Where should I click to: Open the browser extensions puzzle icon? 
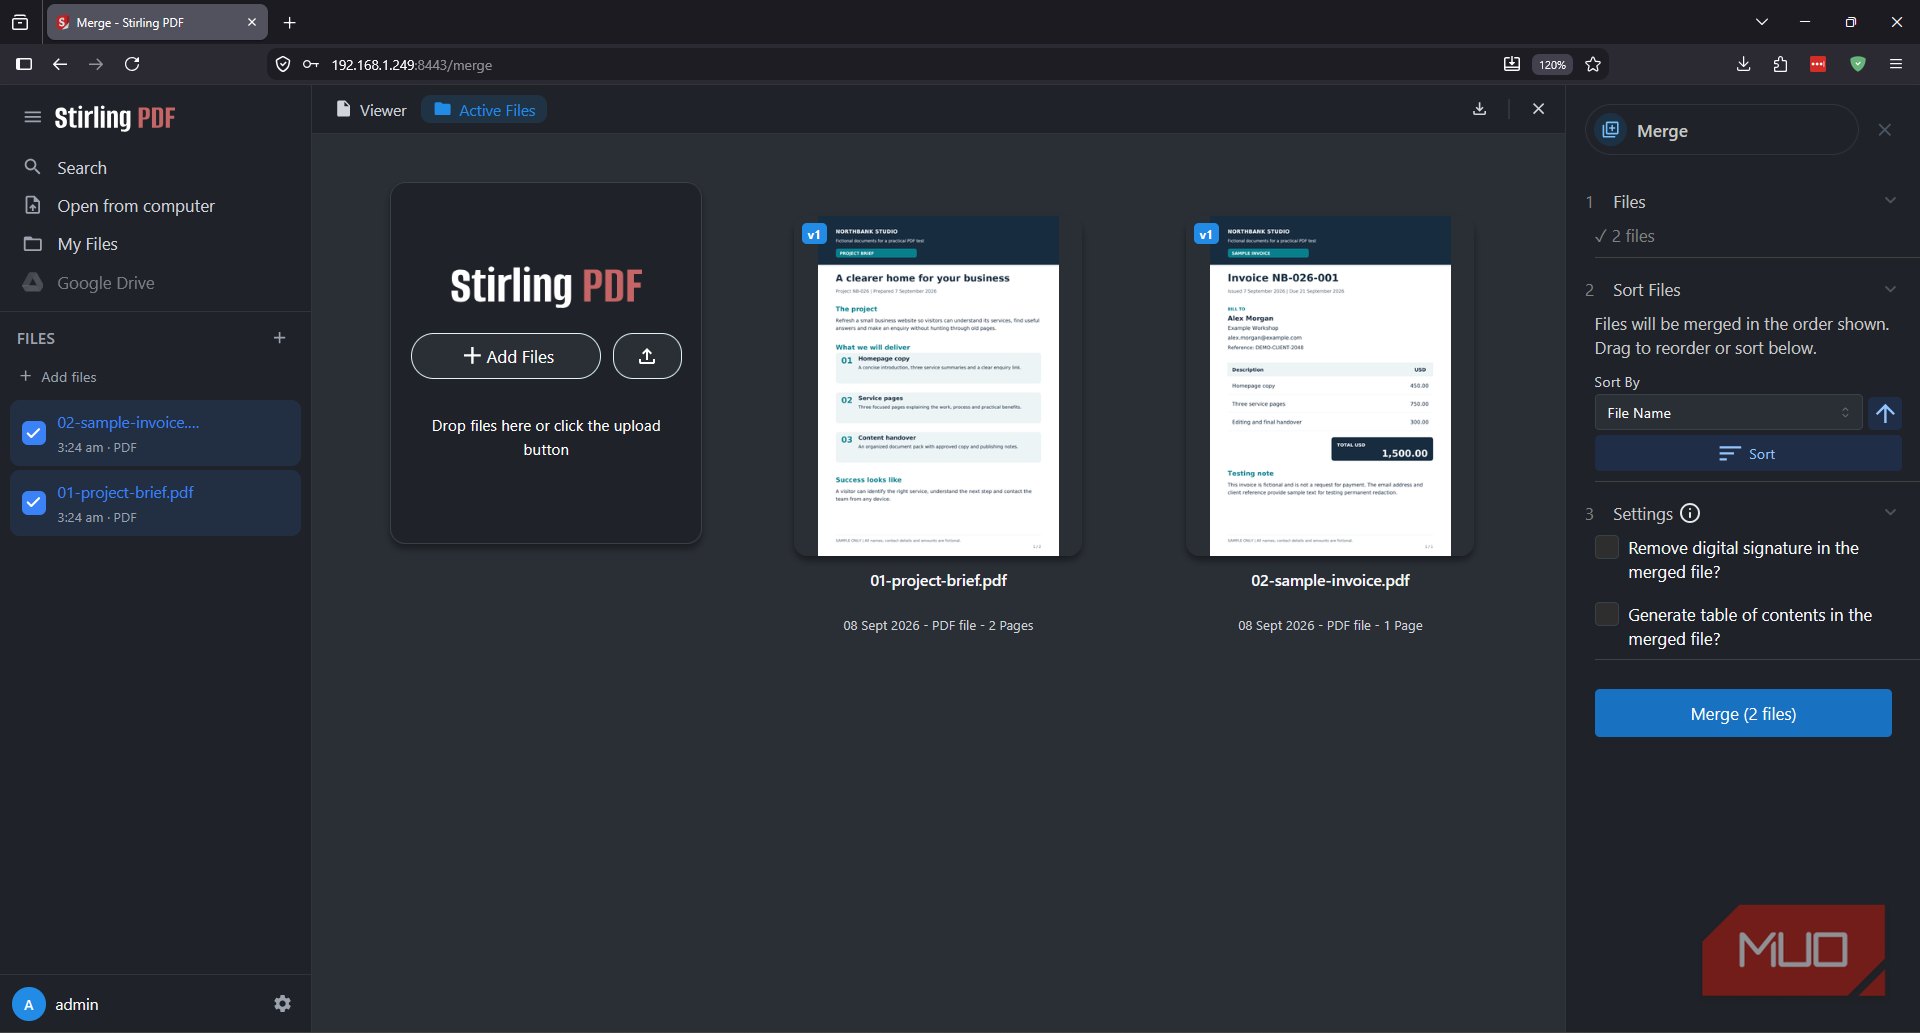1780,64
